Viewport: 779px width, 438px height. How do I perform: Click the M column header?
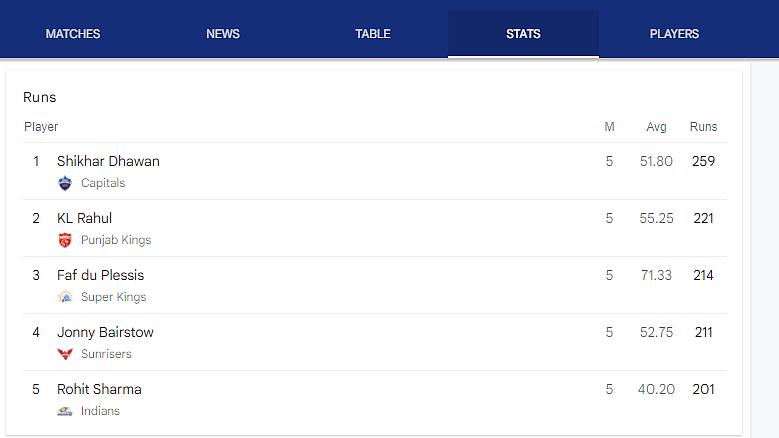click(610, 127)
